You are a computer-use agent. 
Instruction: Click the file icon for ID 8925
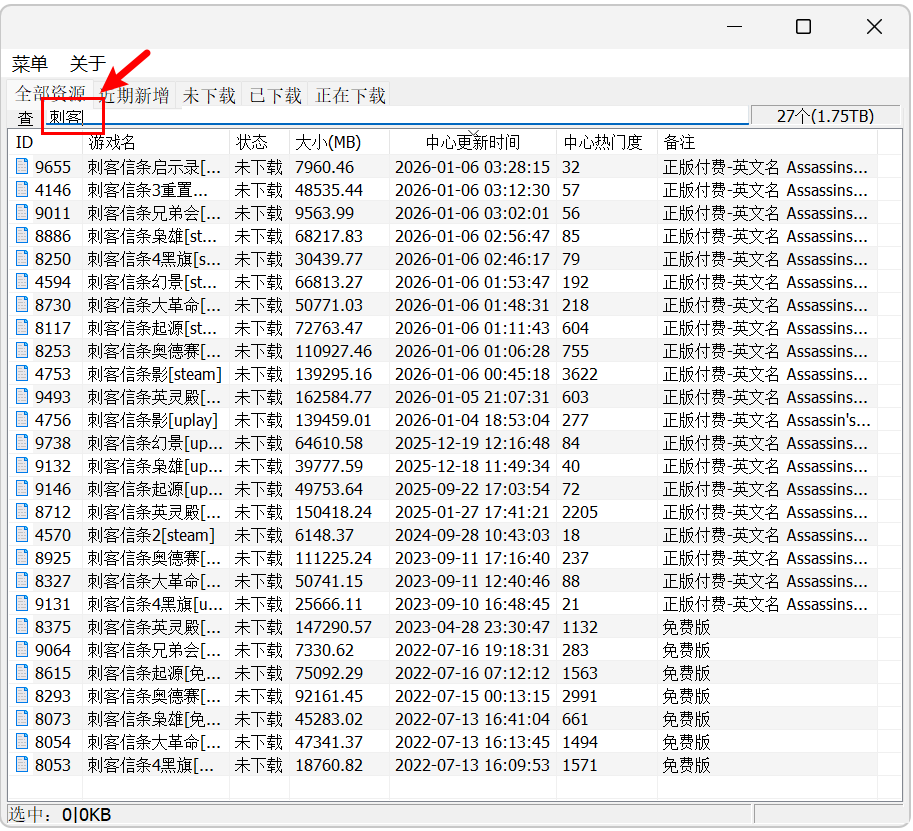22,558
